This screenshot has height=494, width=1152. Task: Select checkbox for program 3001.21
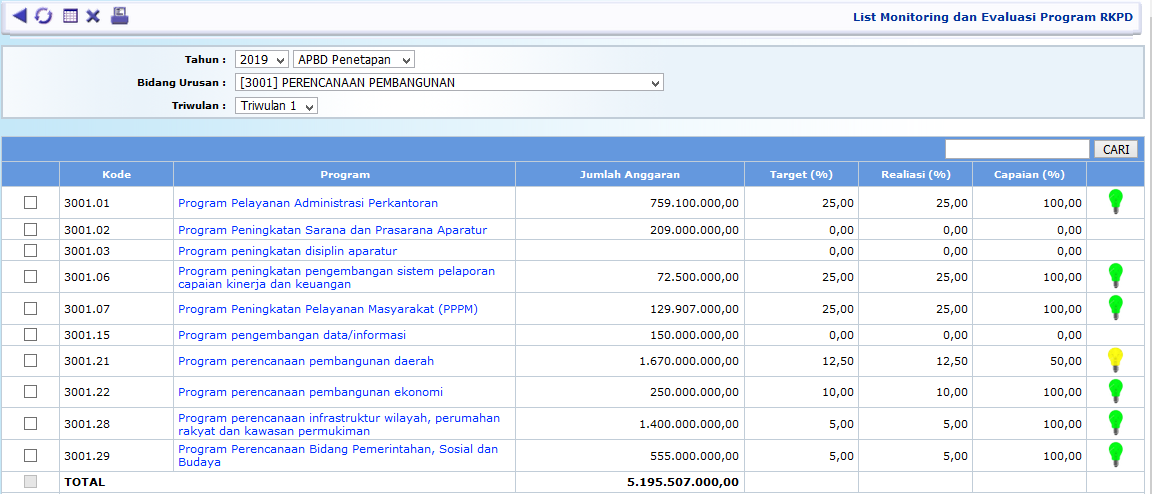[30, 361]
